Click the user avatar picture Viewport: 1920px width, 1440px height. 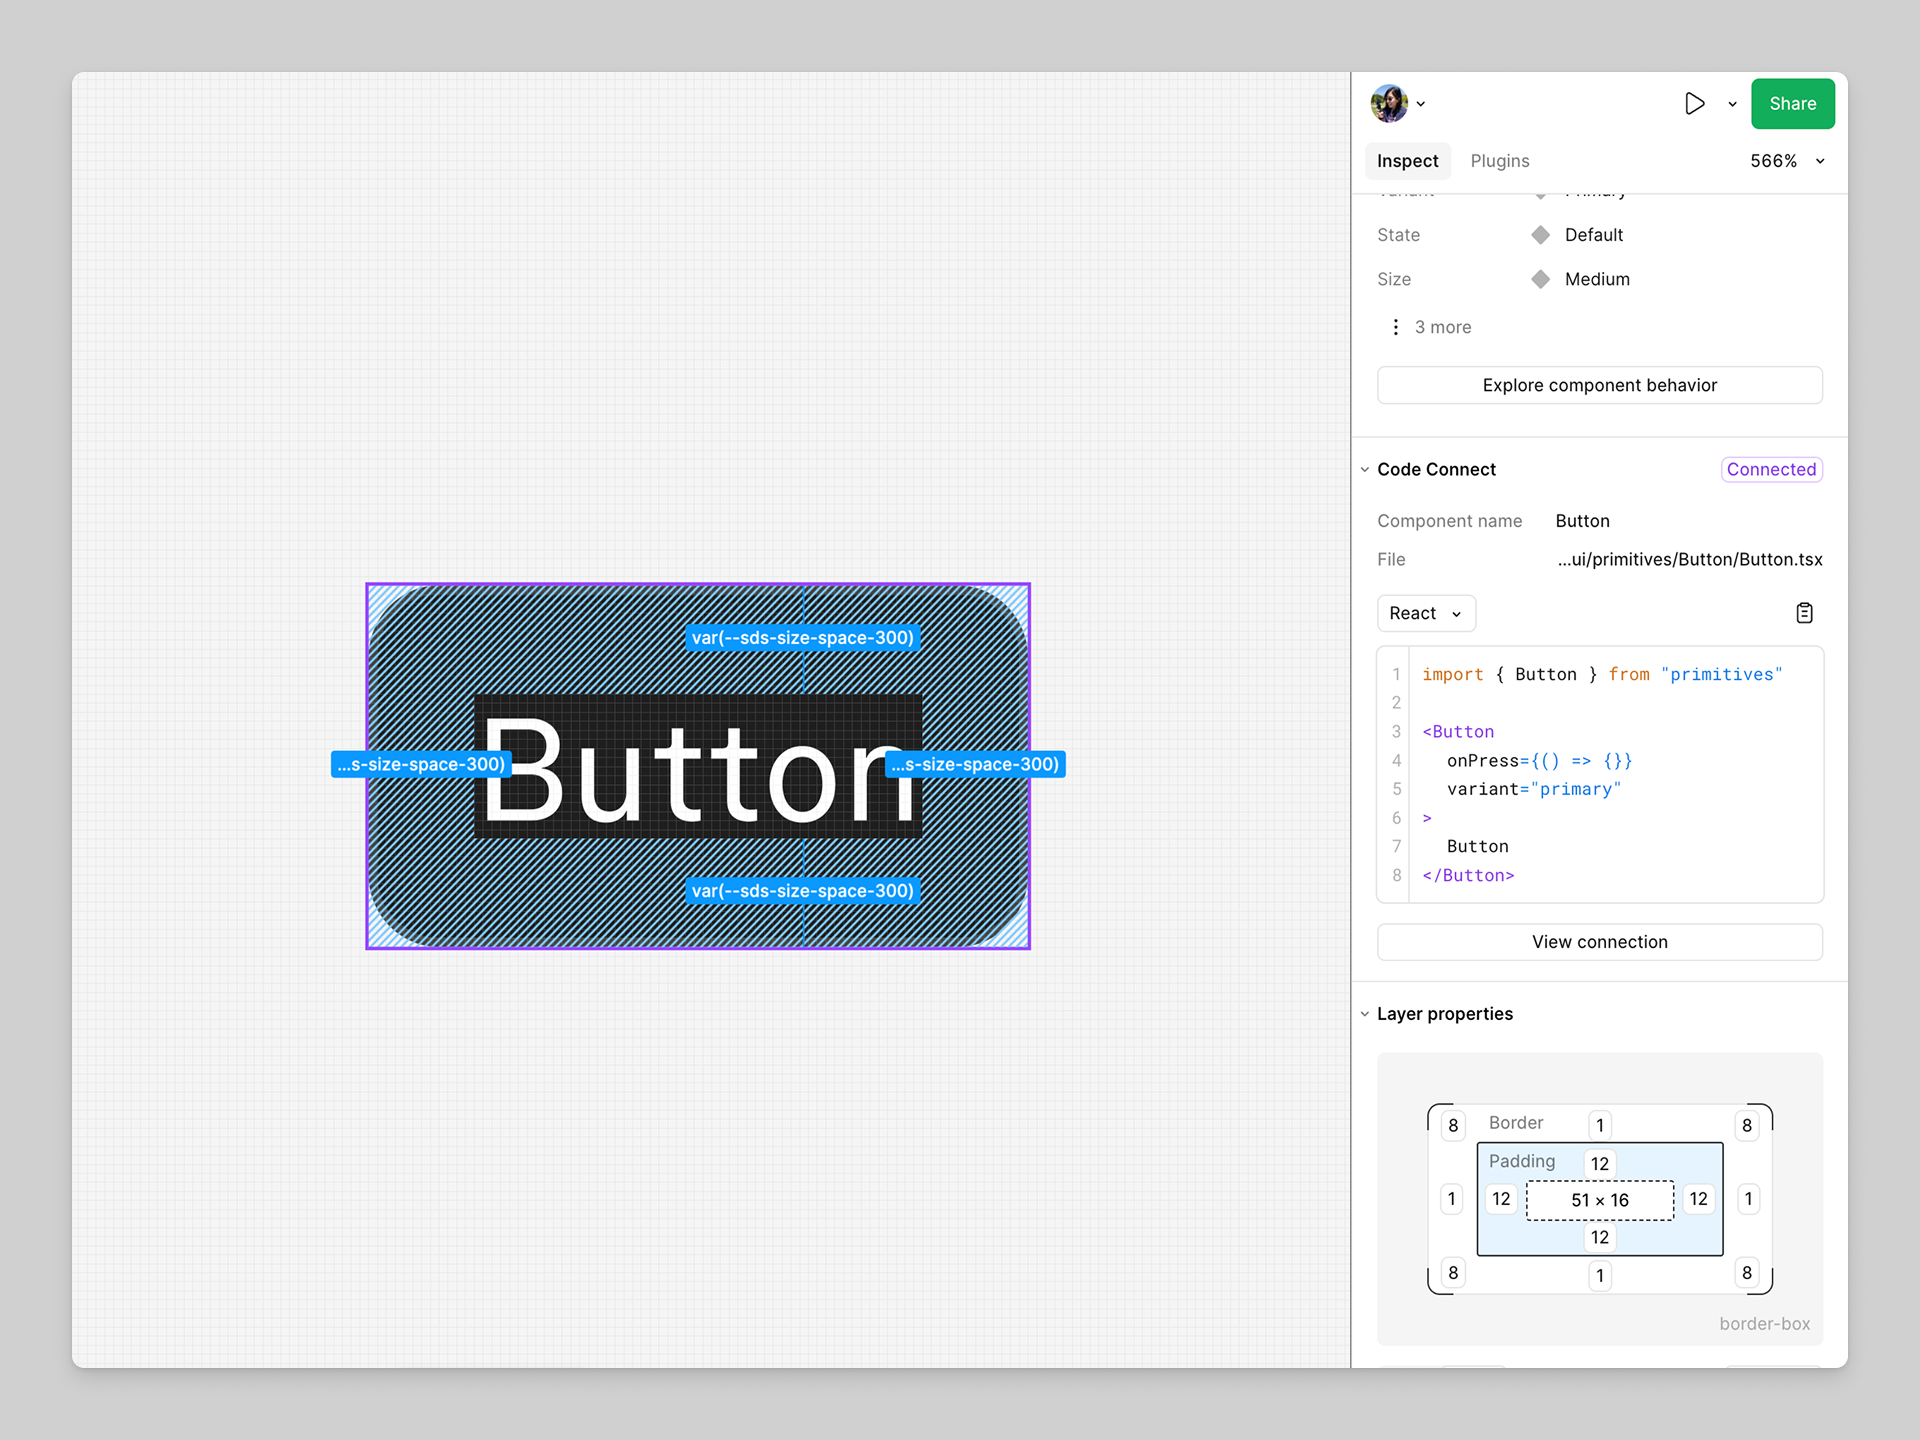point(1389,104)
